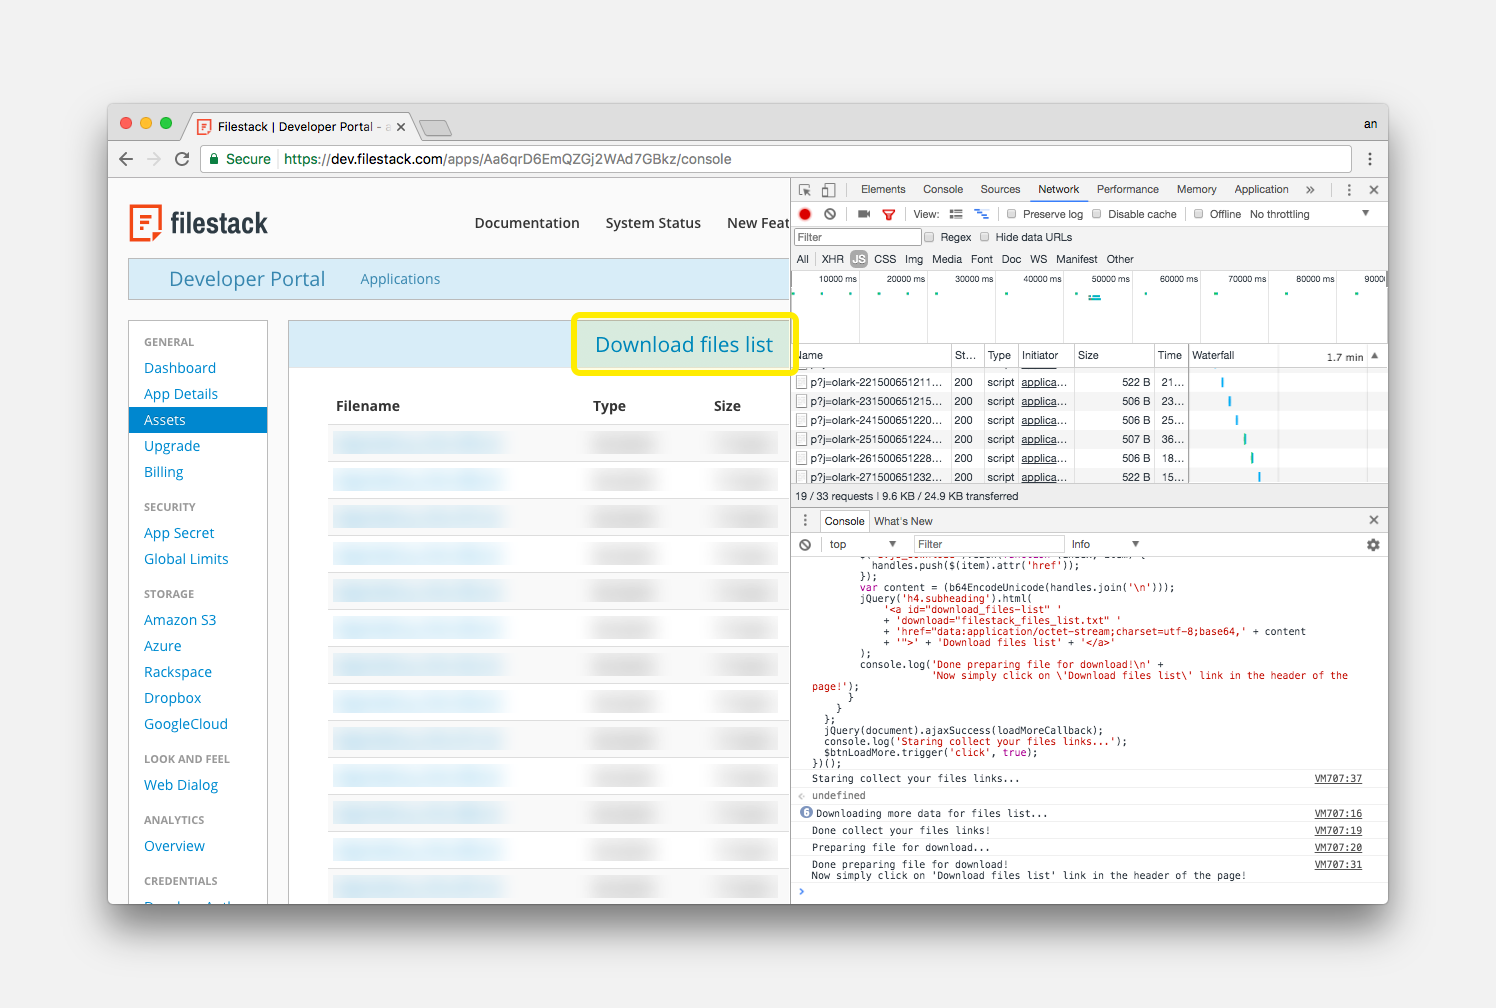Sort requests by the Size column header
This screenshot has width=1496, height=1008.
pos(1113,355)
